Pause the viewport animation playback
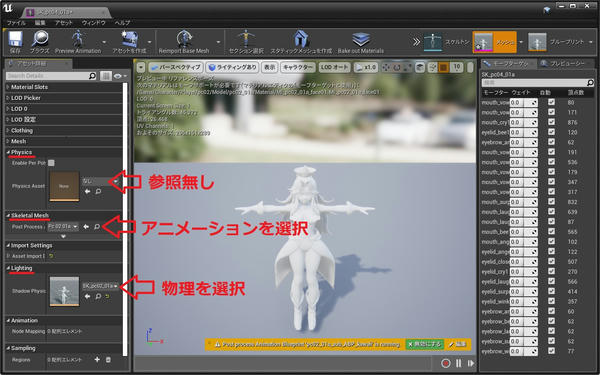The image size is (600, 375). click(x=458, y=363)
